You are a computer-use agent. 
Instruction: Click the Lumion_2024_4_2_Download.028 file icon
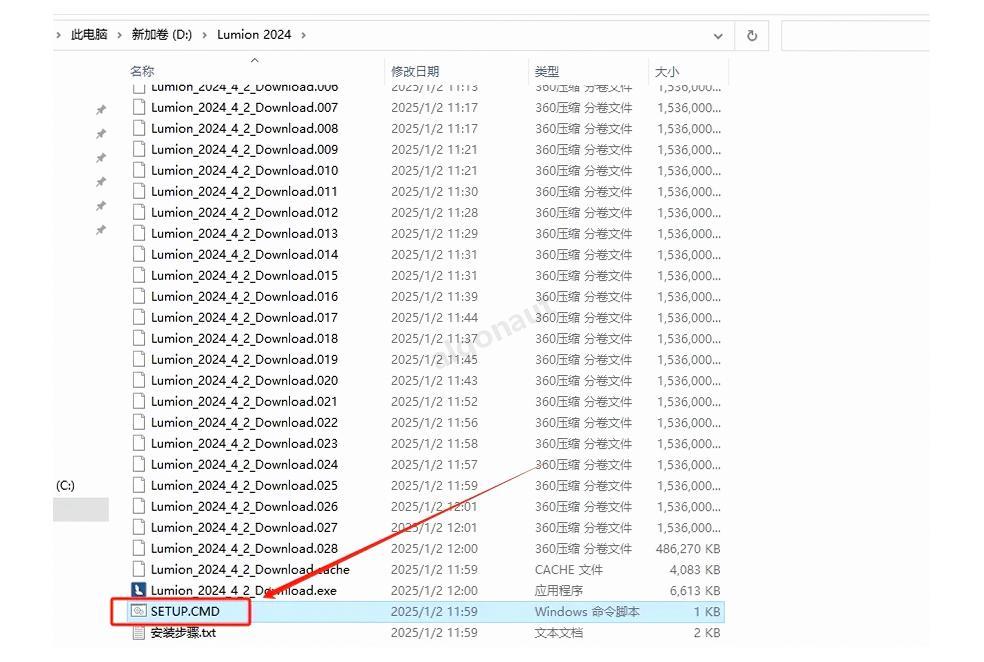click(x=139, y=548)
